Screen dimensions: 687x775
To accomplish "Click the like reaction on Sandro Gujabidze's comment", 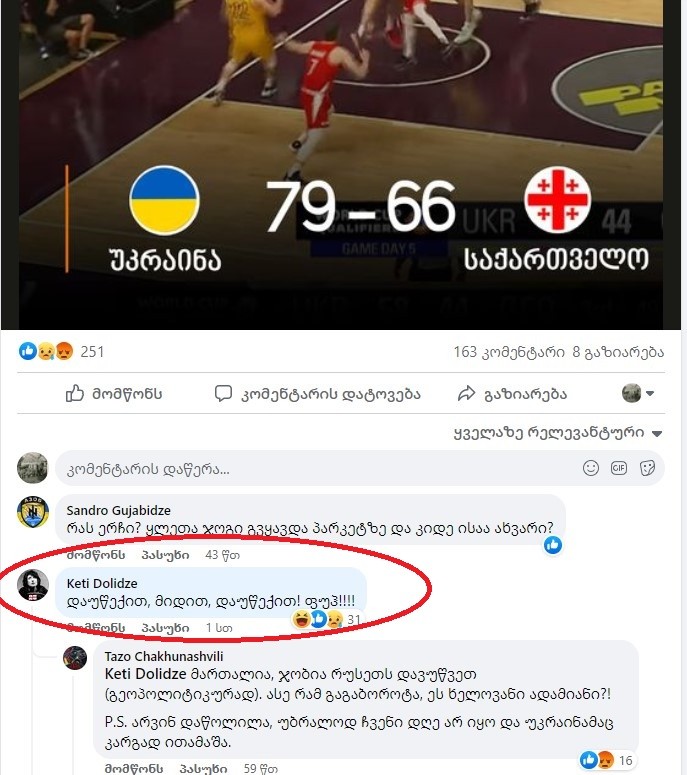I will 553,545.
